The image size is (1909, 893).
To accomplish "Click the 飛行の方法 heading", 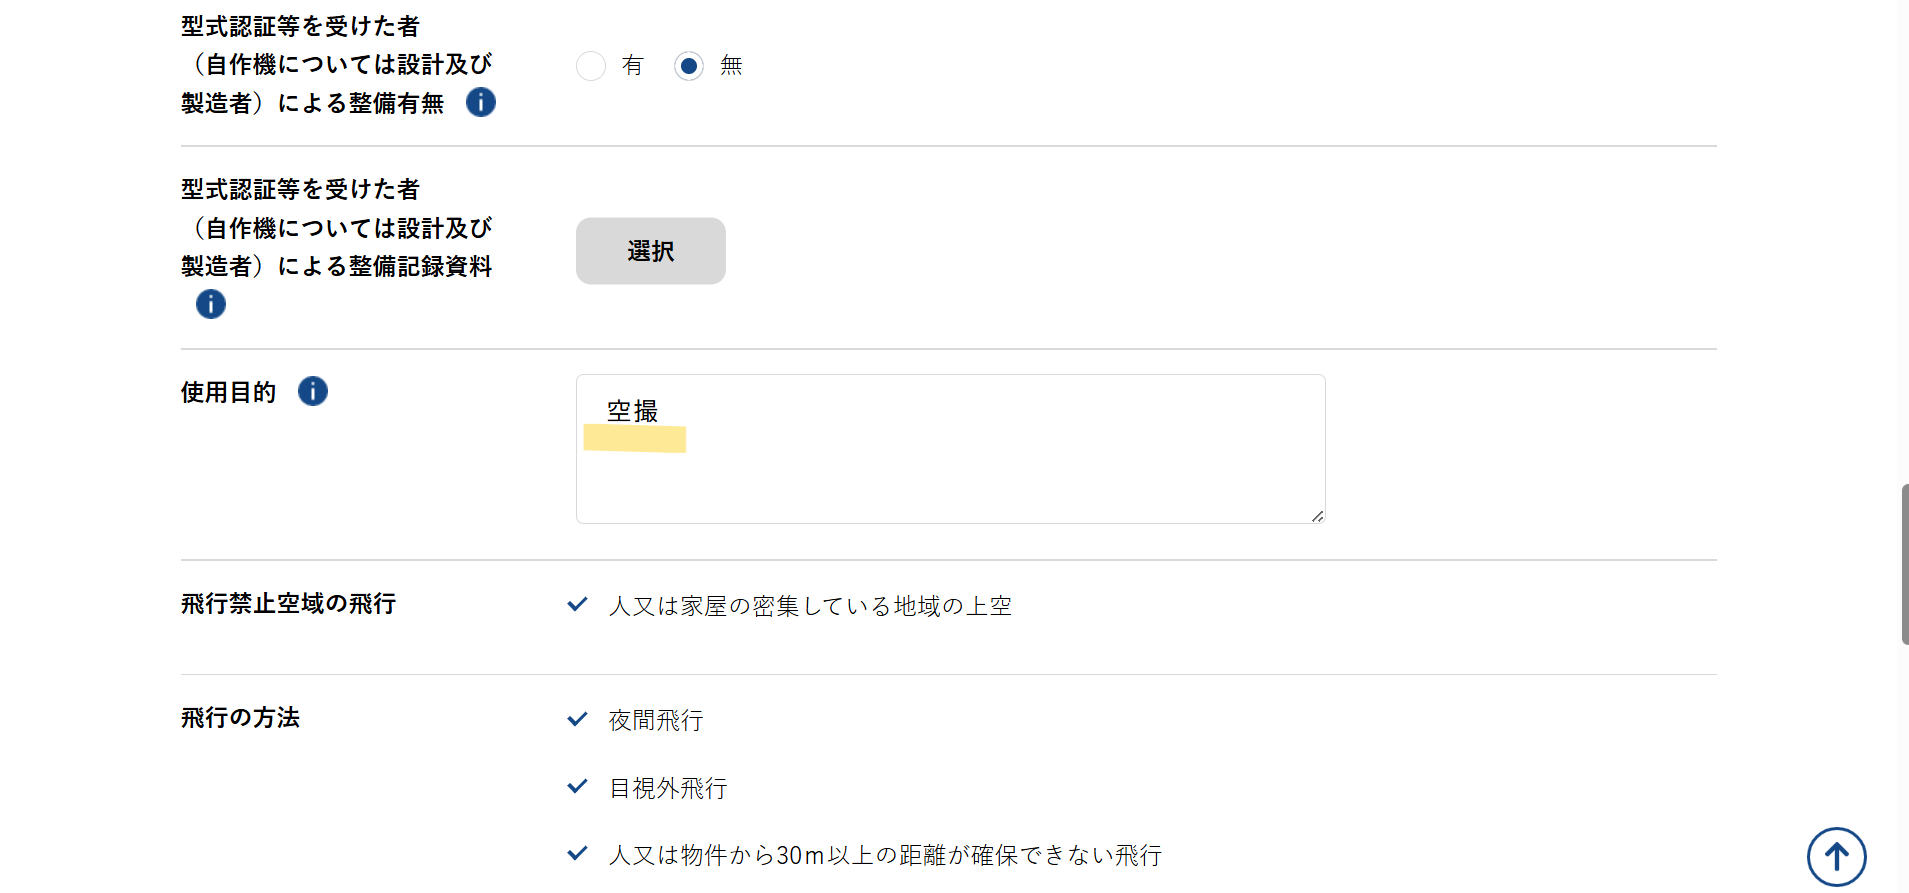I will (x=240, y=718).
